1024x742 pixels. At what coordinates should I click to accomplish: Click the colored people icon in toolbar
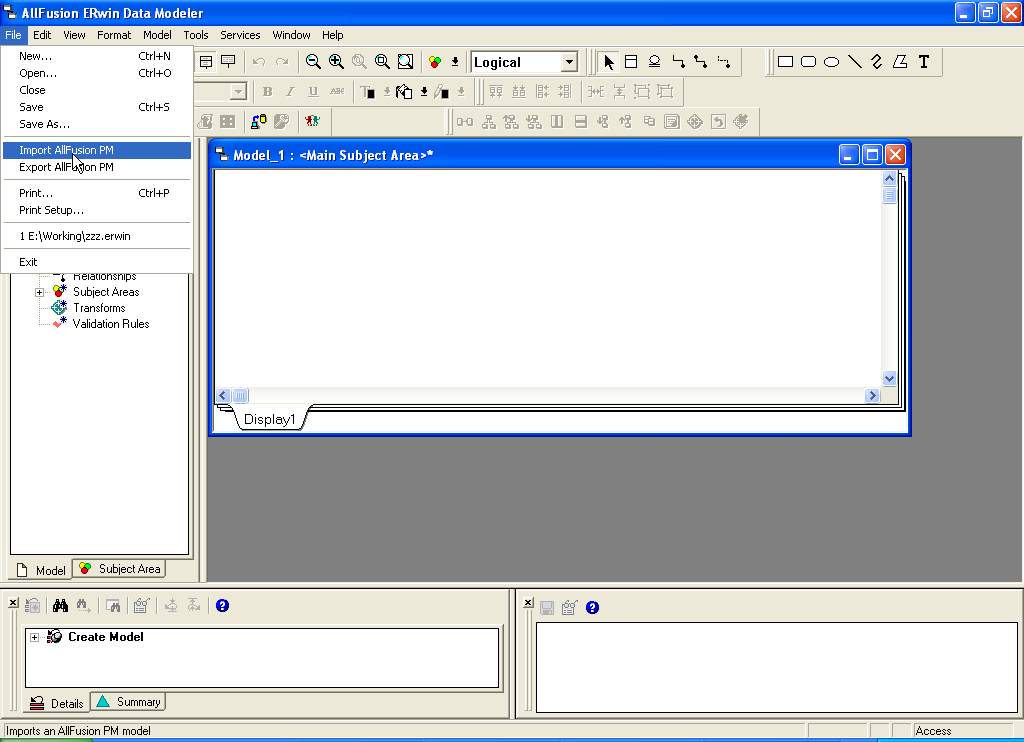click(x=312, y=121)
